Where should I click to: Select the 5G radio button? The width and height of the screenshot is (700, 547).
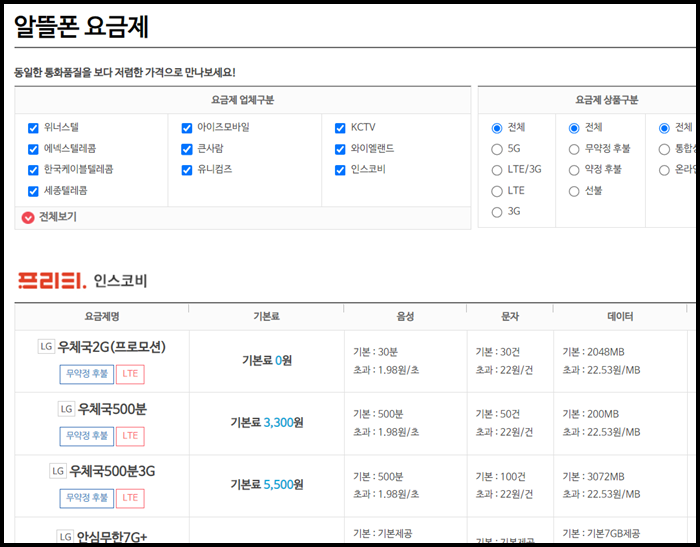497,149
